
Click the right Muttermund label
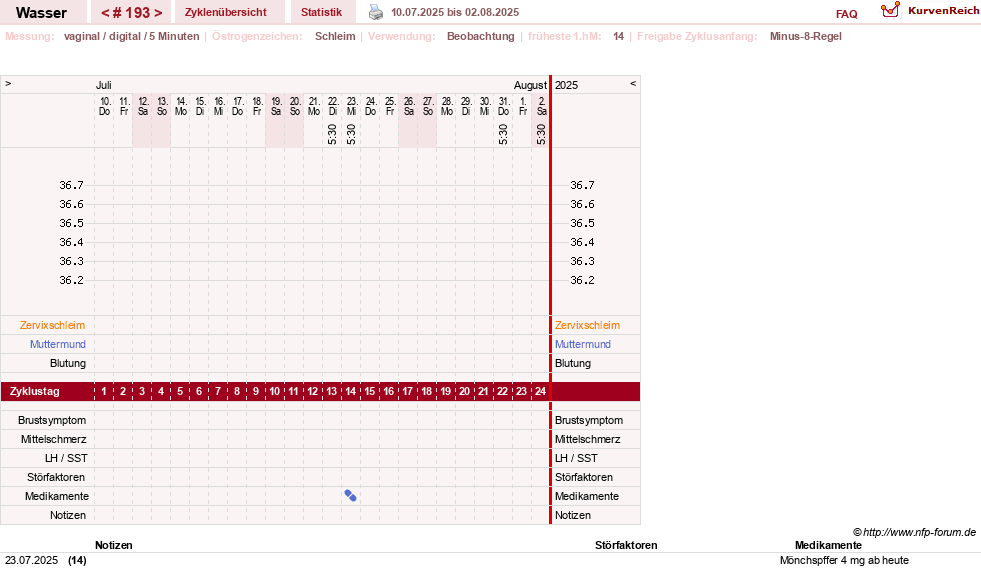[x=582, y=344]
